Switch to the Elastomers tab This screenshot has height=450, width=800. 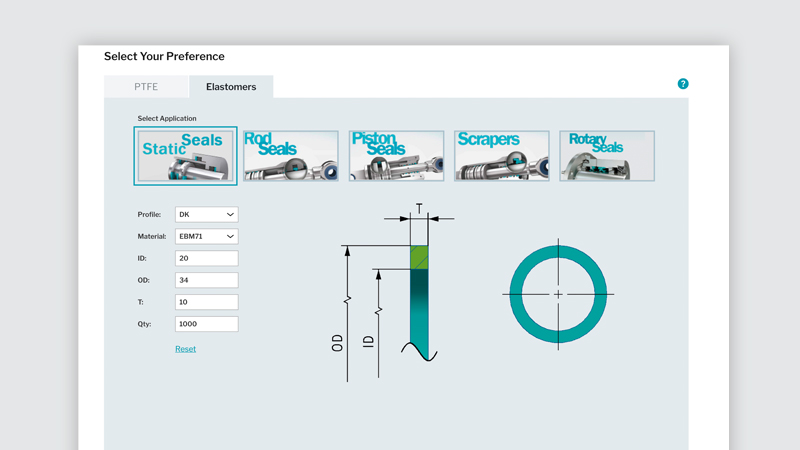pyautogui.click(x=231, y=87)
